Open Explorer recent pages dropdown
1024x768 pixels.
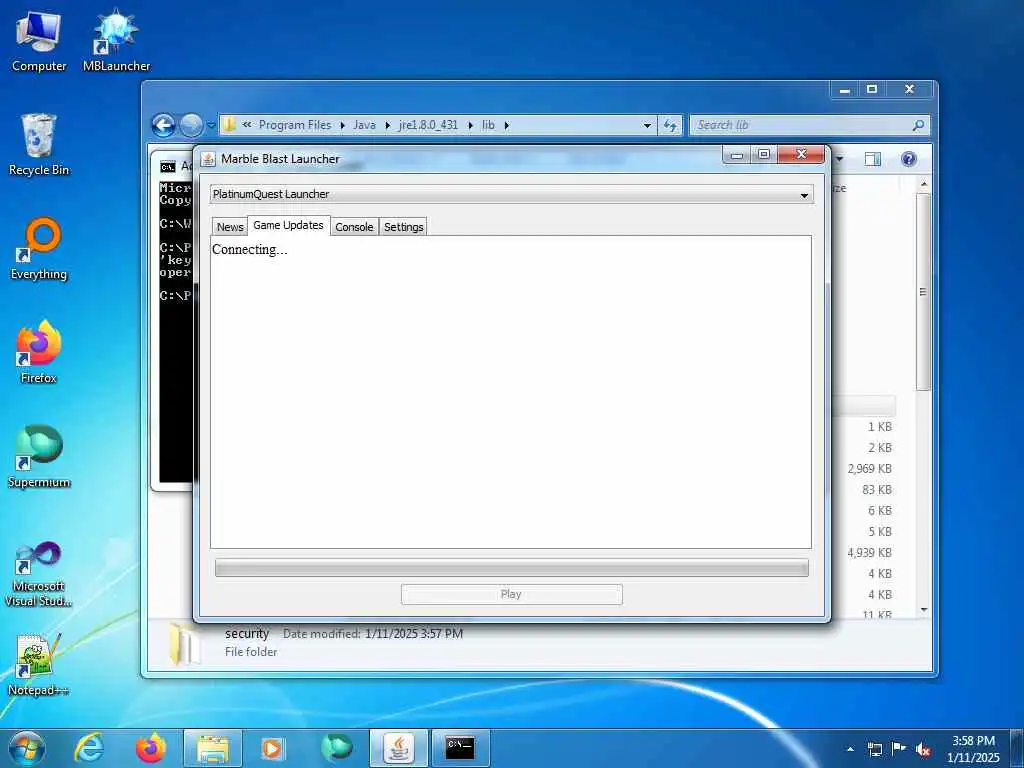click(x=211, y=125)
